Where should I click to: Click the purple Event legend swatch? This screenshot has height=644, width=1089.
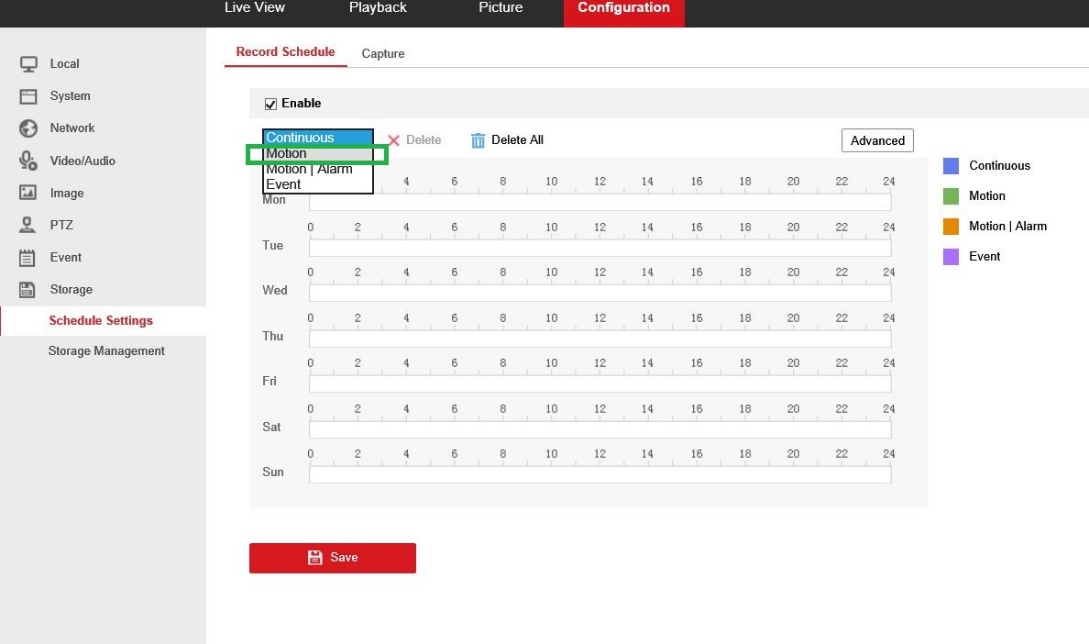(x=951, y=257)
